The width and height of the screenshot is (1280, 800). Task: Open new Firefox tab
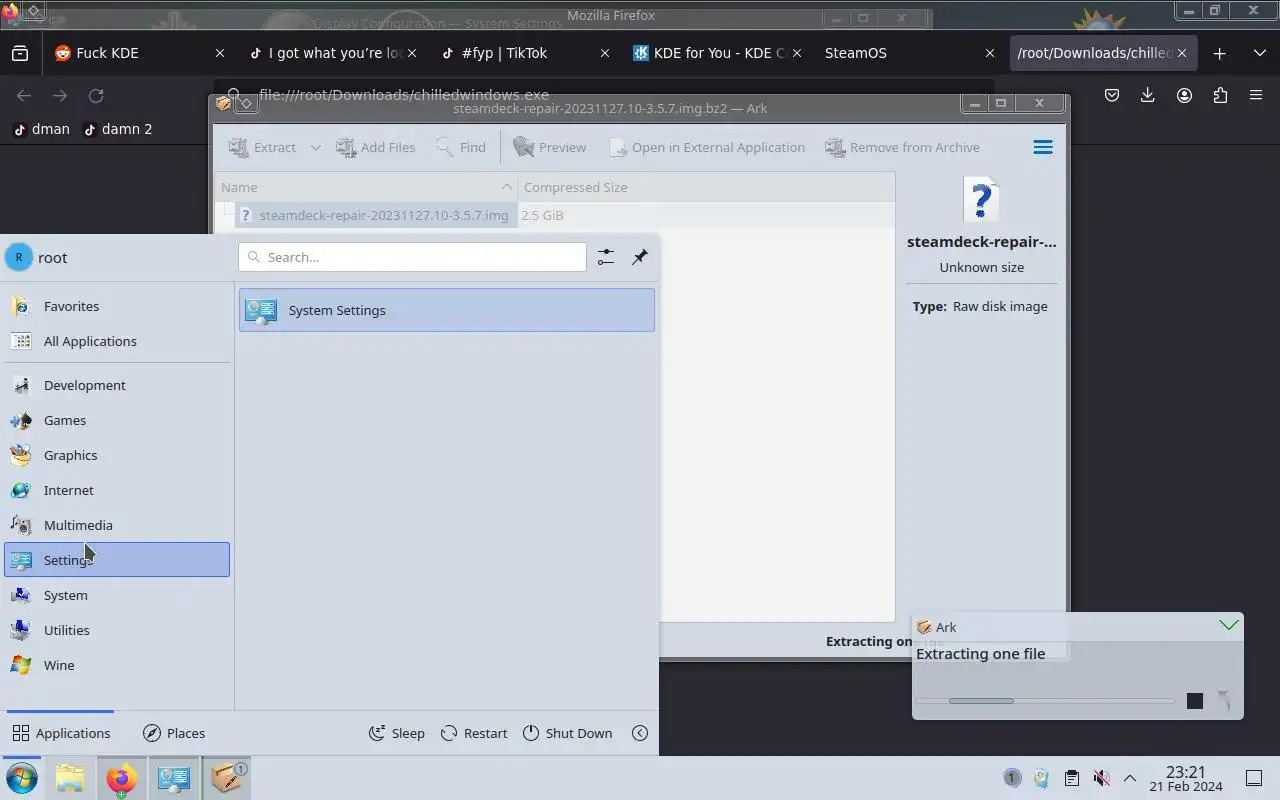[x=1219, y=53]
